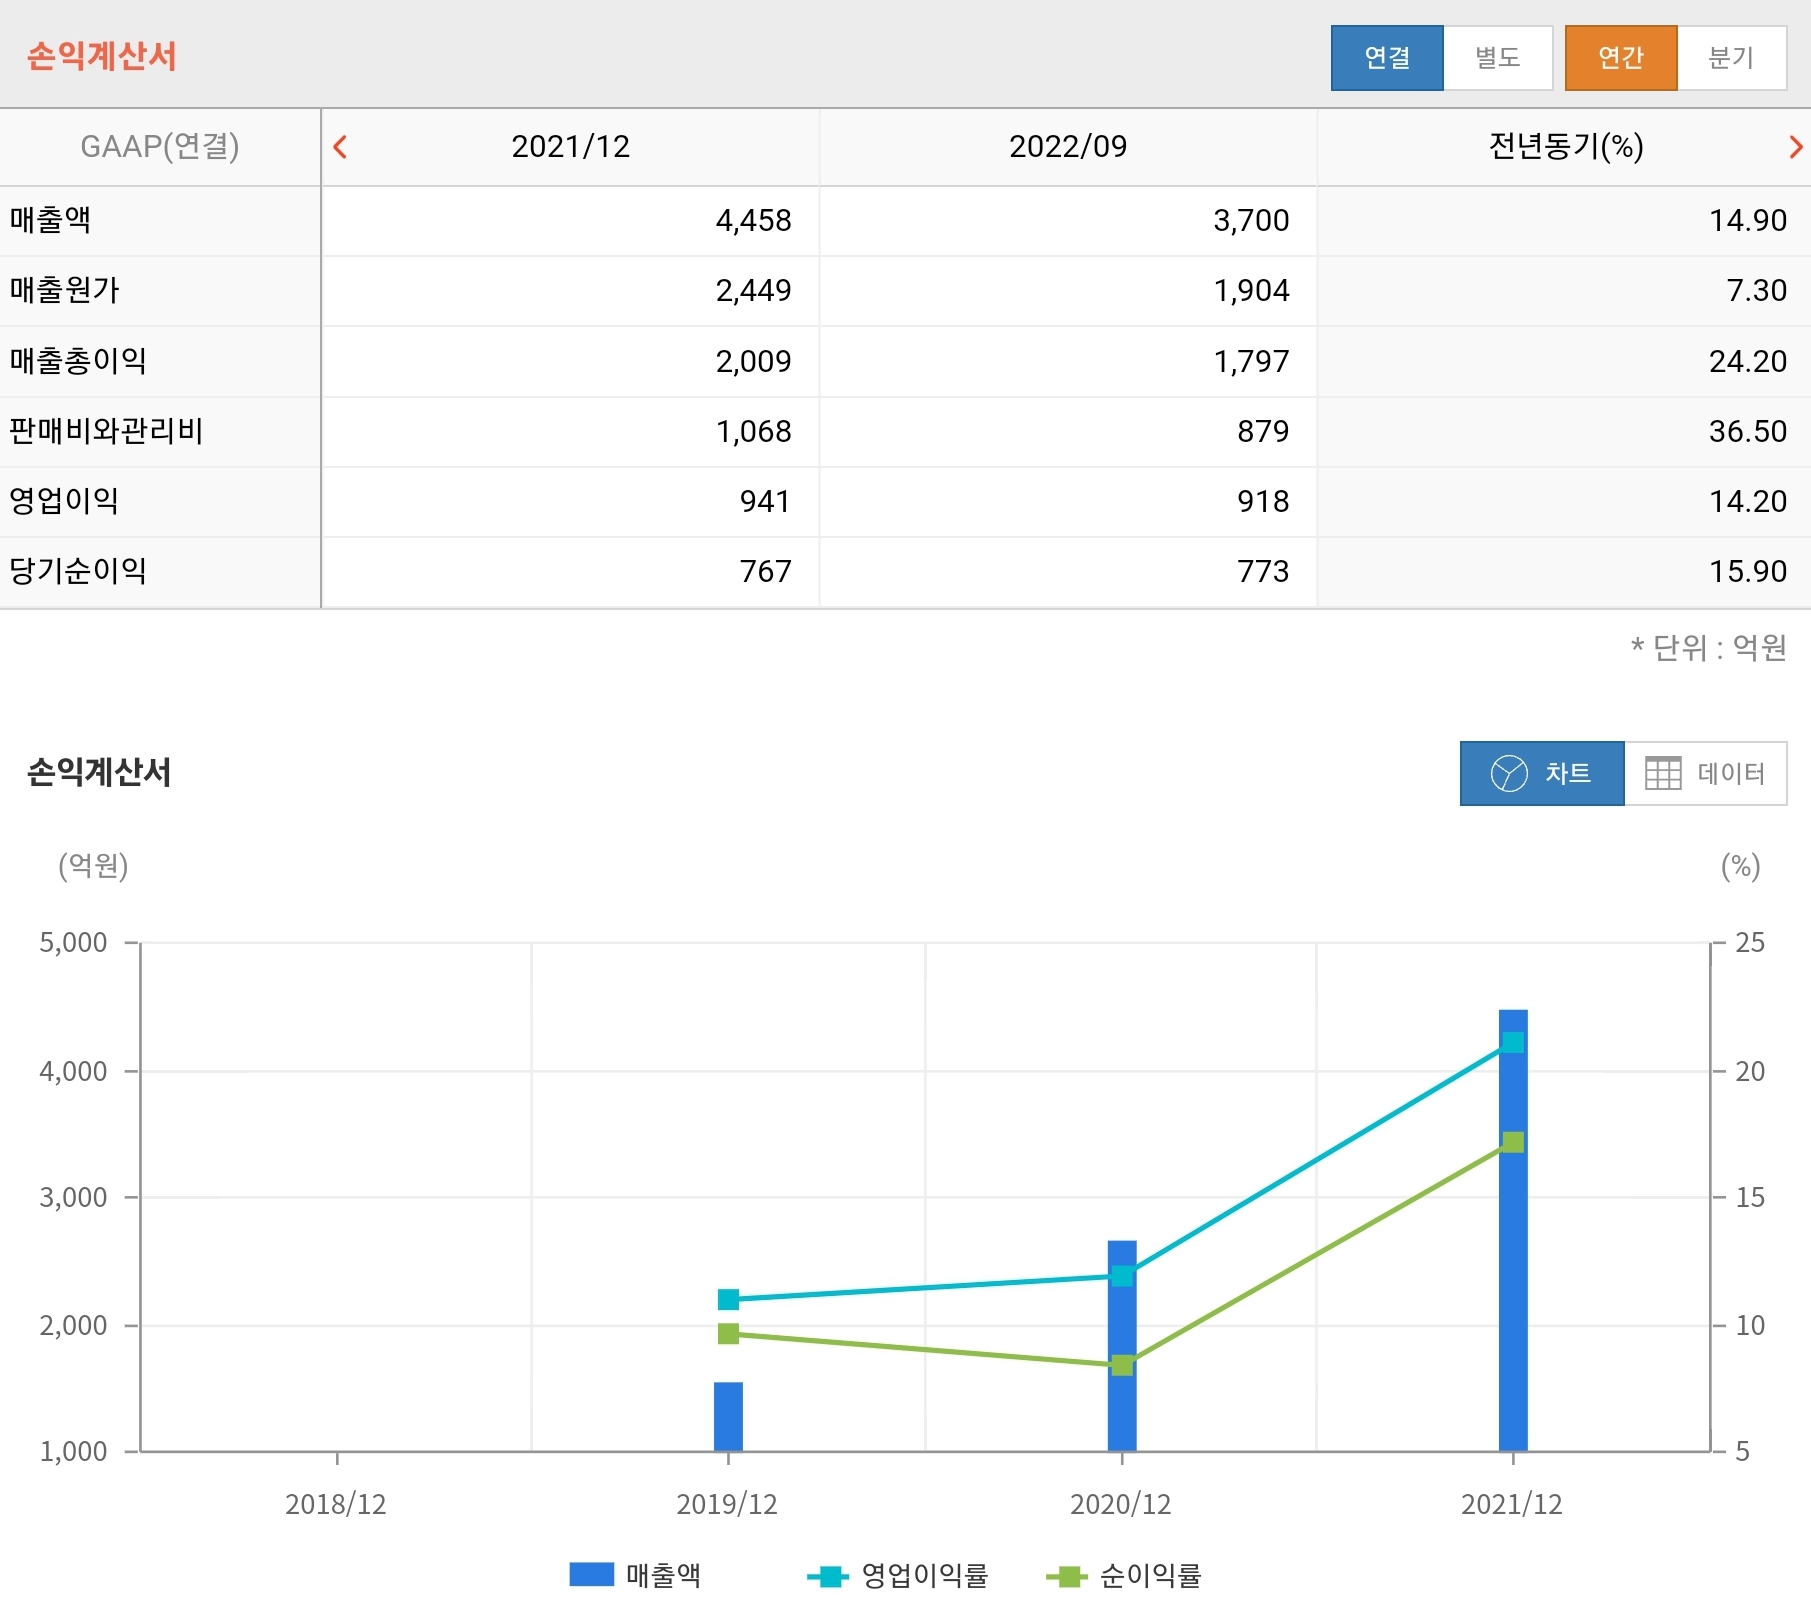Viewport: 1811px width, 1616px height.
Task: Toggle the 순이익률 legend item
Action: pyautogui.click(x=1123, y=1575)
